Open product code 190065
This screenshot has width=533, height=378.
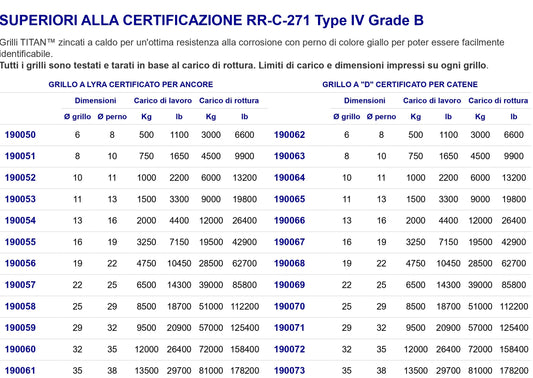[290, 199]
